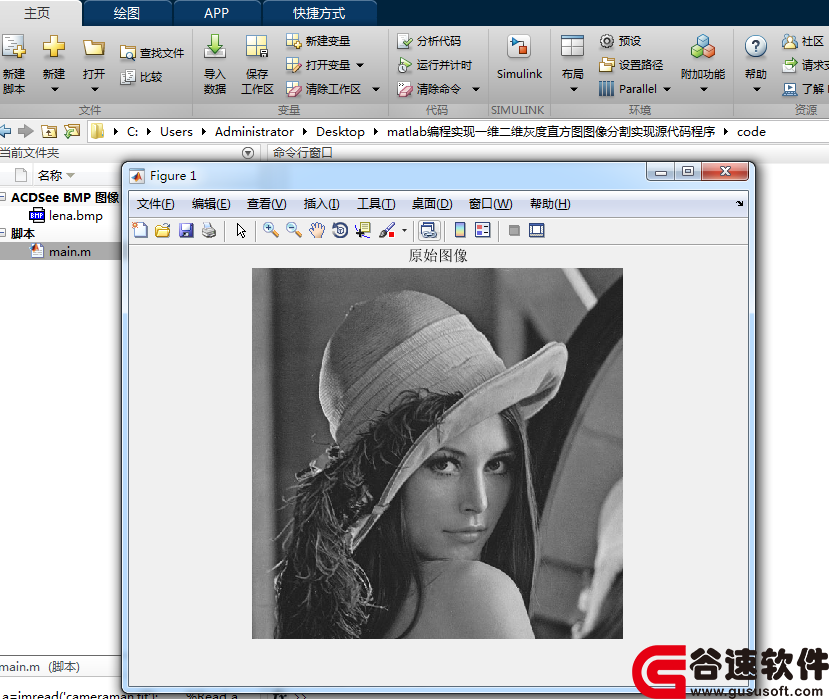Expand the Parallel dropdown arrow
Image resolution: width=829 pixels, height=699 pixels.
tap(667, 89)
